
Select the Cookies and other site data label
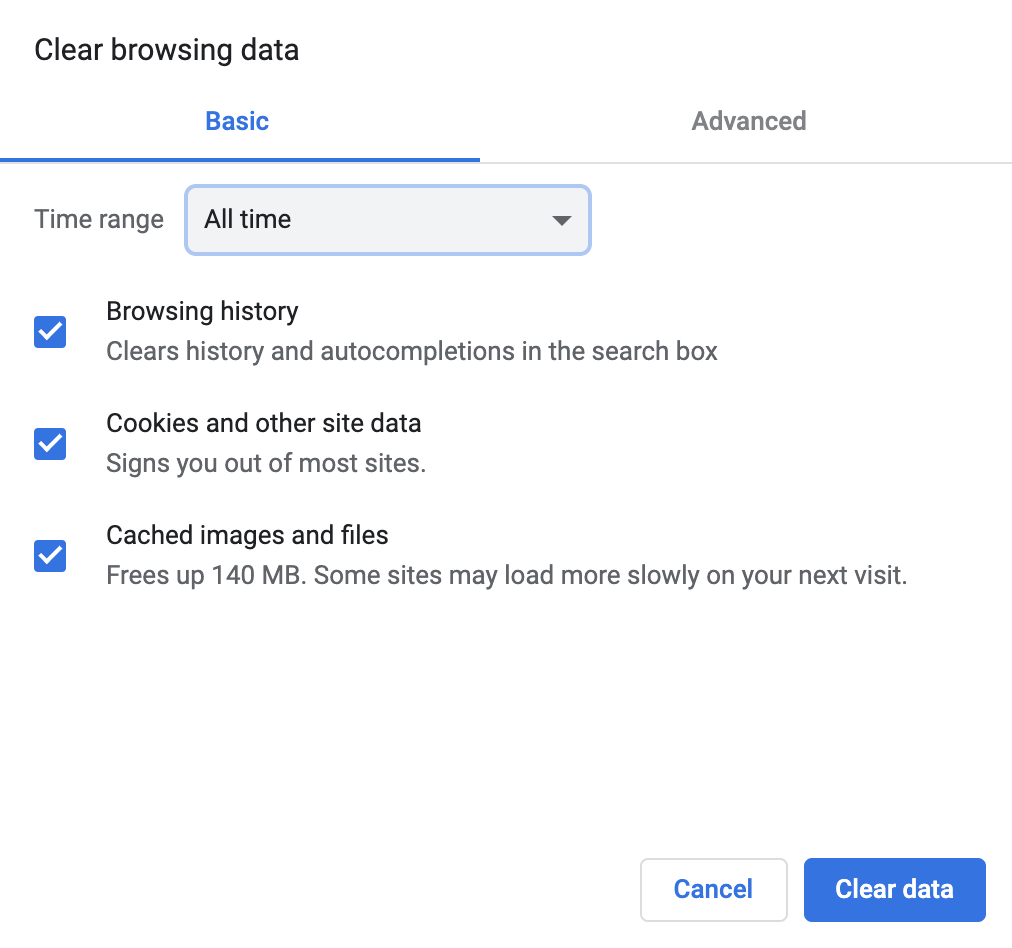[x=264, y=423]
